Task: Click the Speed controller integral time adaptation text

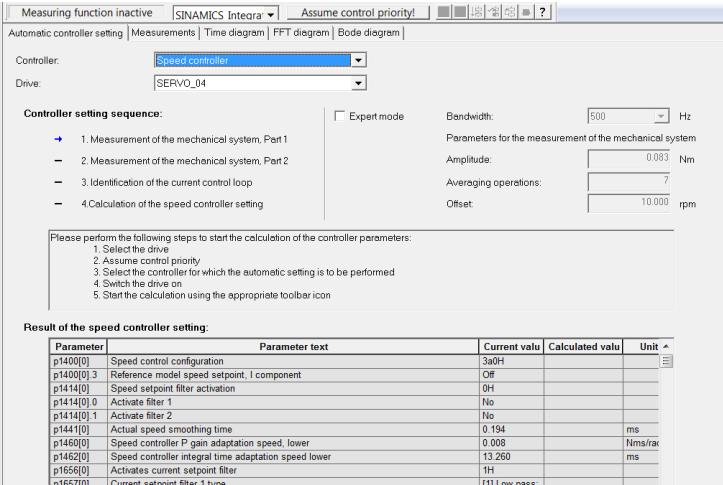Action: pyautogui.click(x=220, y=457)
